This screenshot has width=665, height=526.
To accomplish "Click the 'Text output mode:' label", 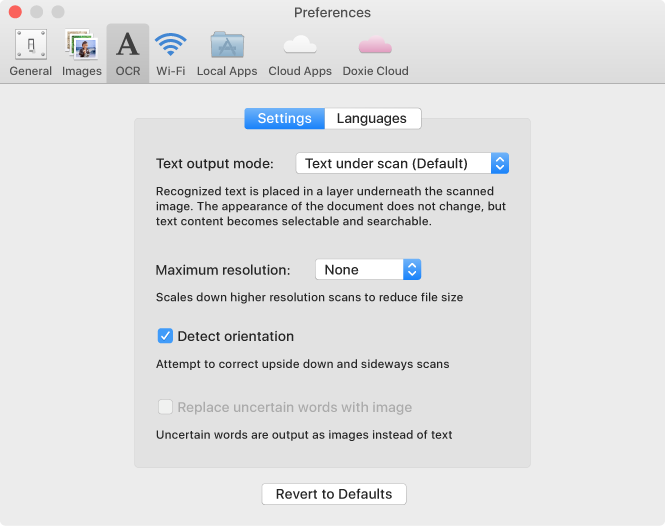I will tap(215, 164).
